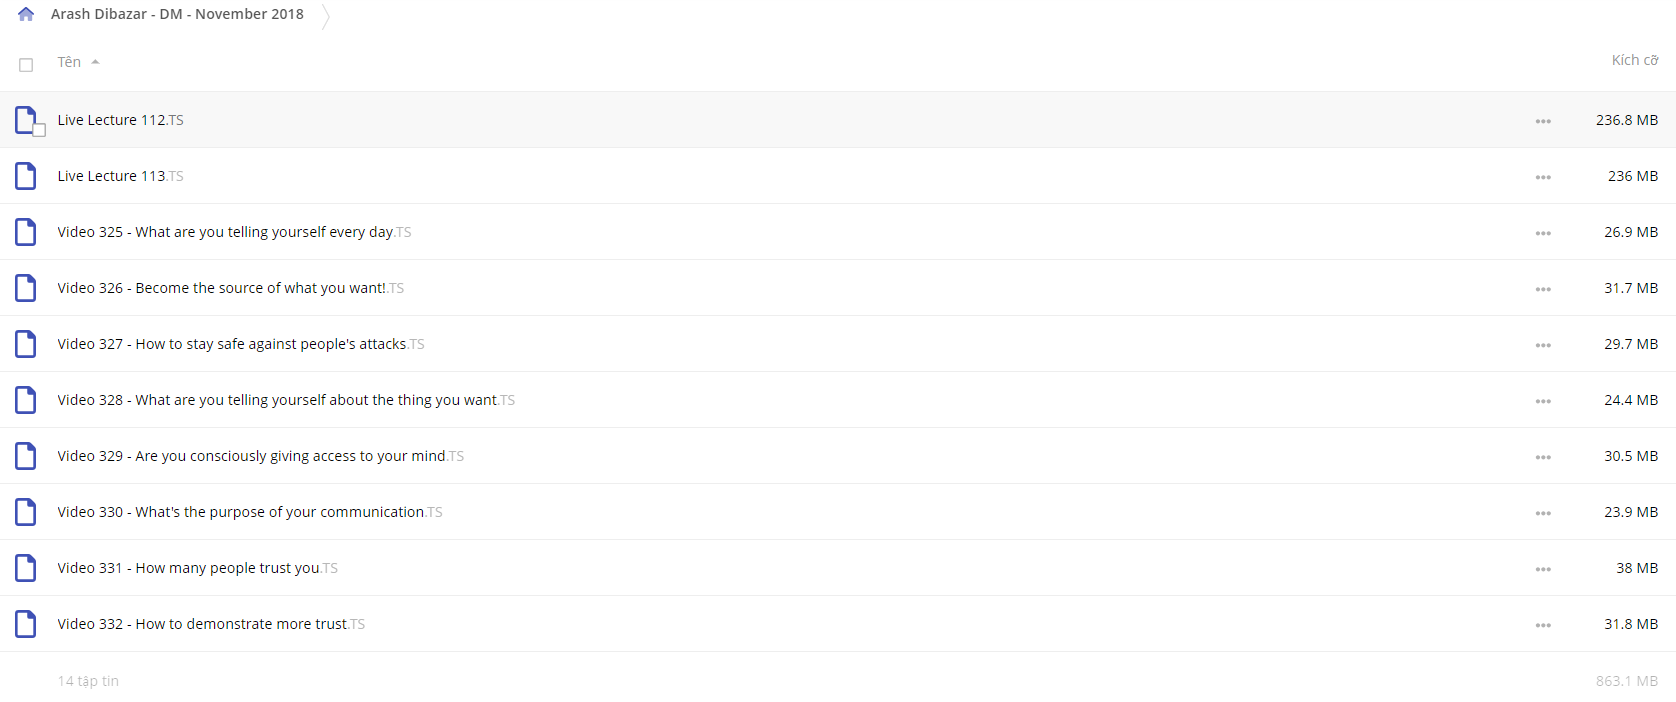Screen dimensions: 1676x702
Task: Open Video 332 How to demonstrate more trust
Action: [211, 624]
